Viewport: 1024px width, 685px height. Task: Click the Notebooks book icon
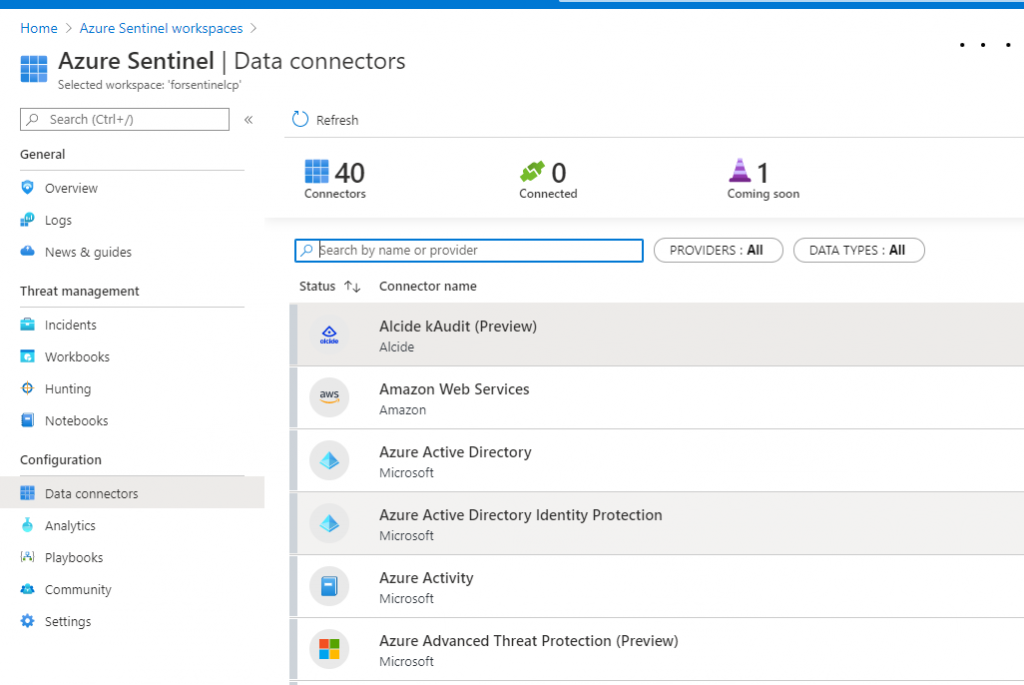pos(27,420)
